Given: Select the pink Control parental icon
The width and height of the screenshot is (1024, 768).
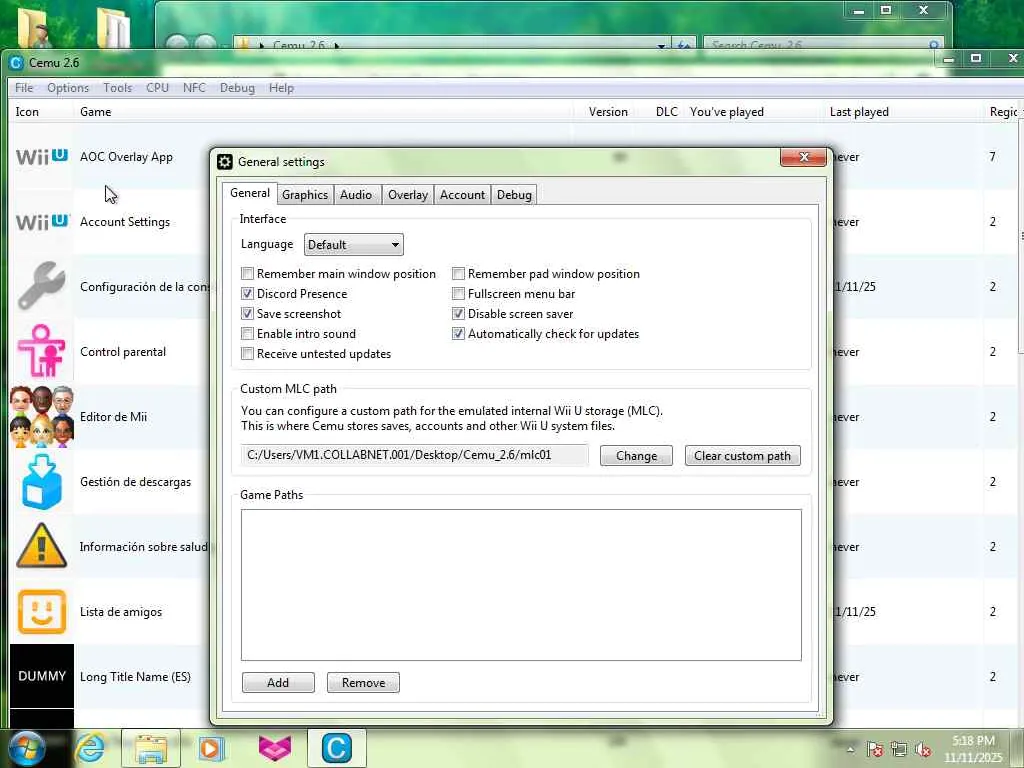Looking at the screenshot, I should [41, 351].
